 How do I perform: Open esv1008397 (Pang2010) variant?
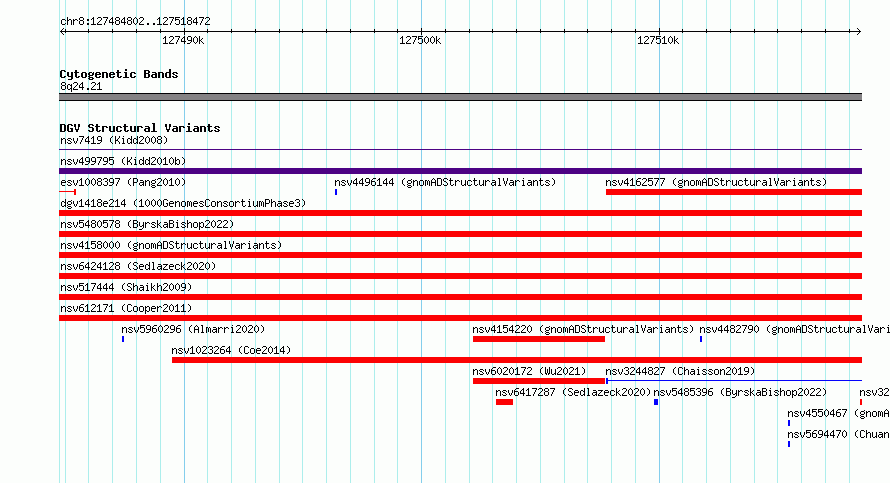(123, 182)
